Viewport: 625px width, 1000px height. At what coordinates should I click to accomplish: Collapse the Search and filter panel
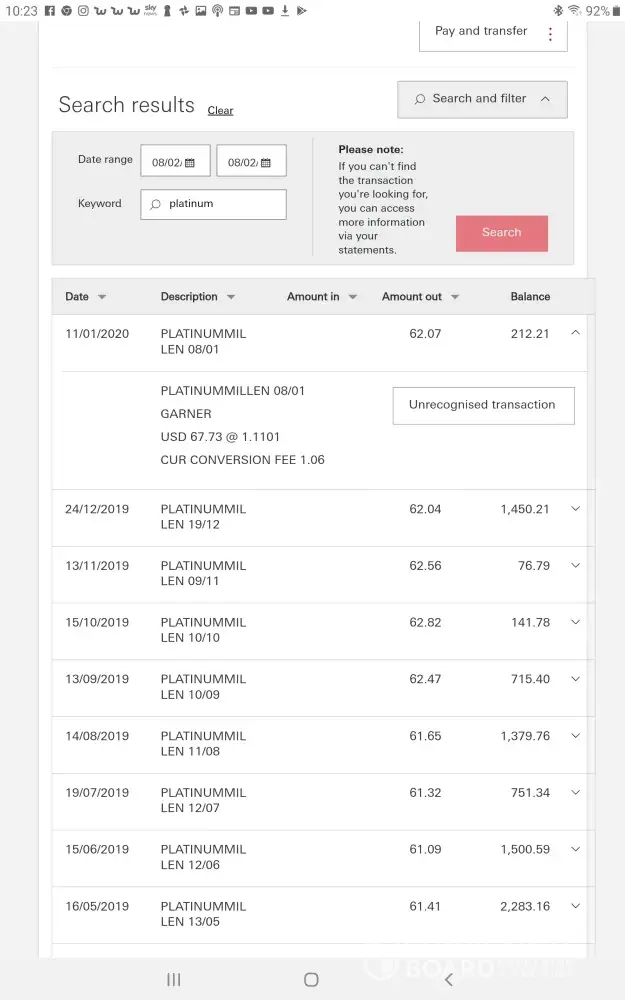[545, 99]
